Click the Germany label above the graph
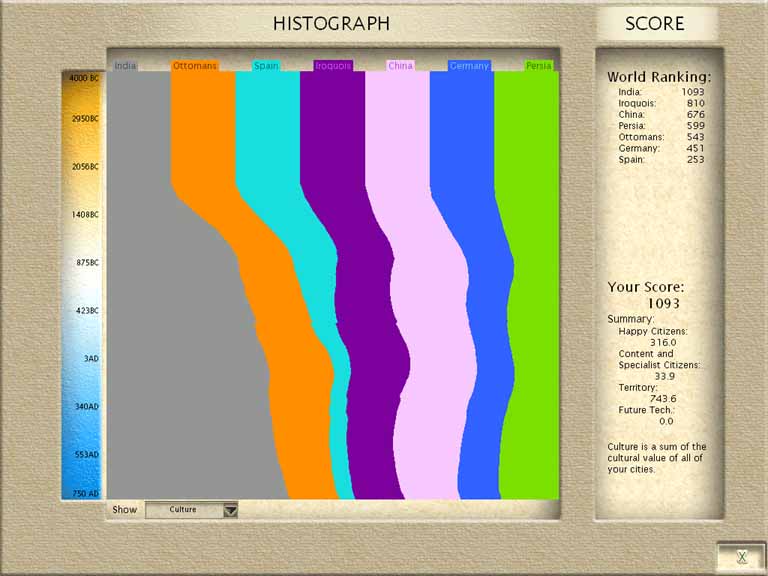Screen dimensions: 768x576 click(469, 66)
